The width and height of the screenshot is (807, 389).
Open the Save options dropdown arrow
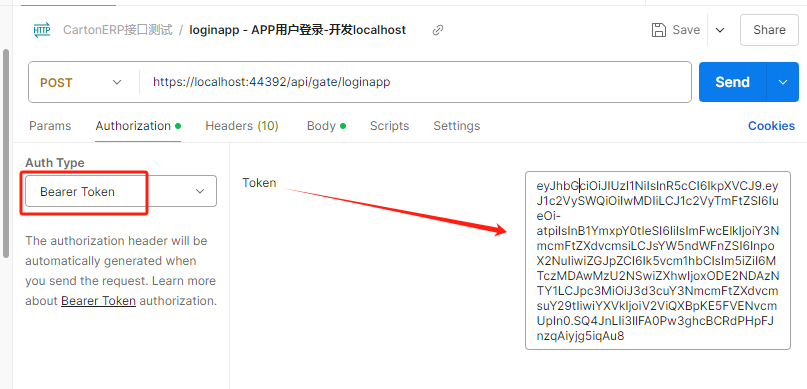tap(720, 30)
